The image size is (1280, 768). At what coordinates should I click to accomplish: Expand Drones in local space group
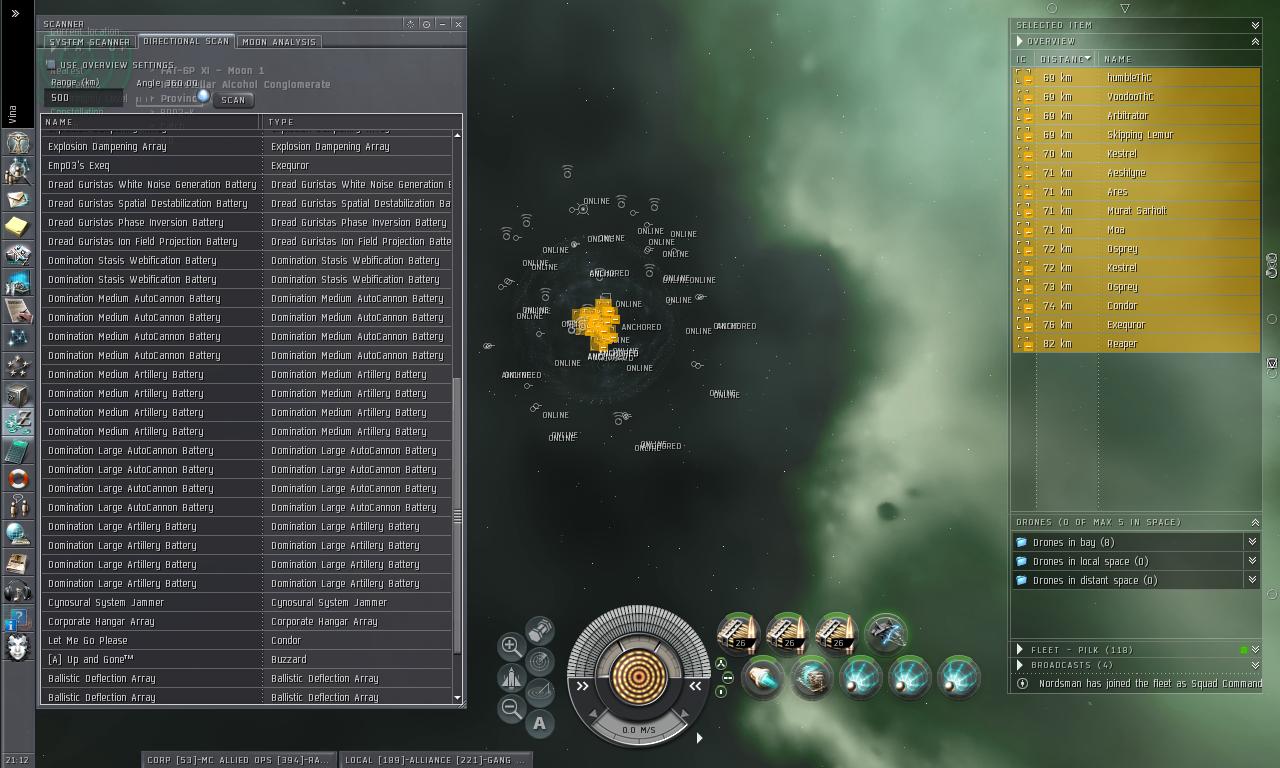point(1251,561)
